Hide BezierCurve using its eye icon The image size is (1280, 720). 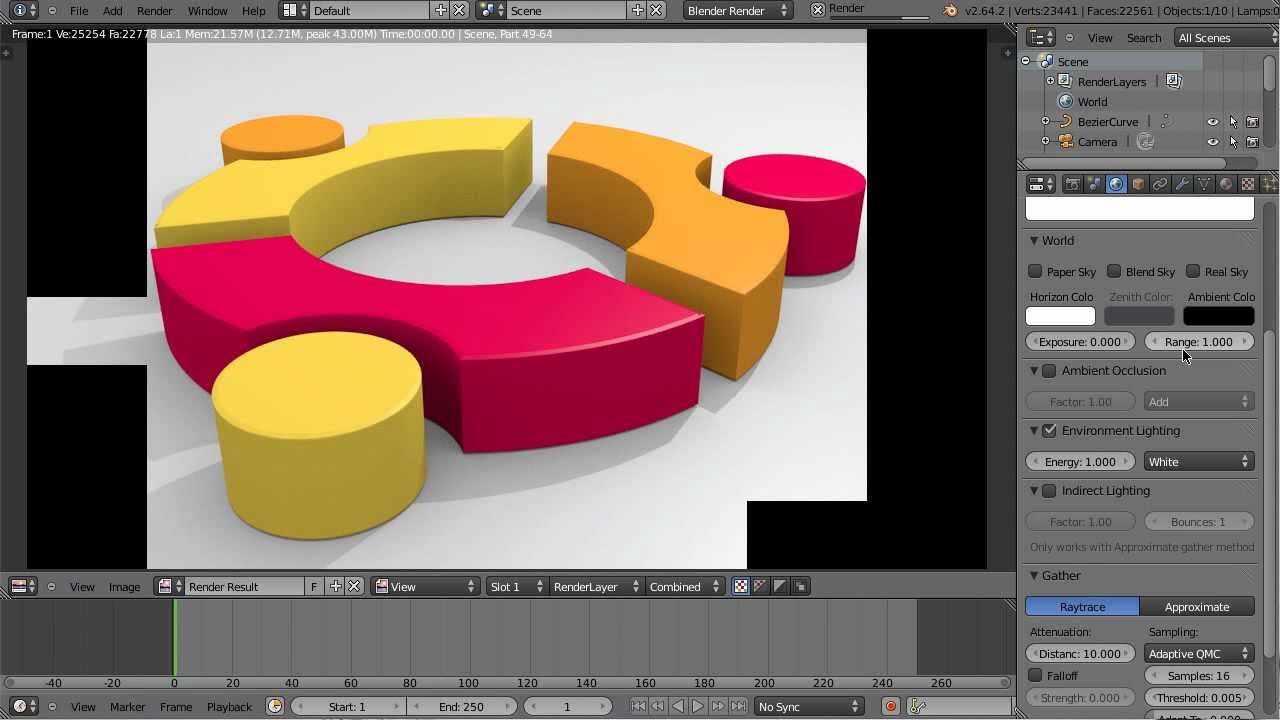pos(1213,122)
